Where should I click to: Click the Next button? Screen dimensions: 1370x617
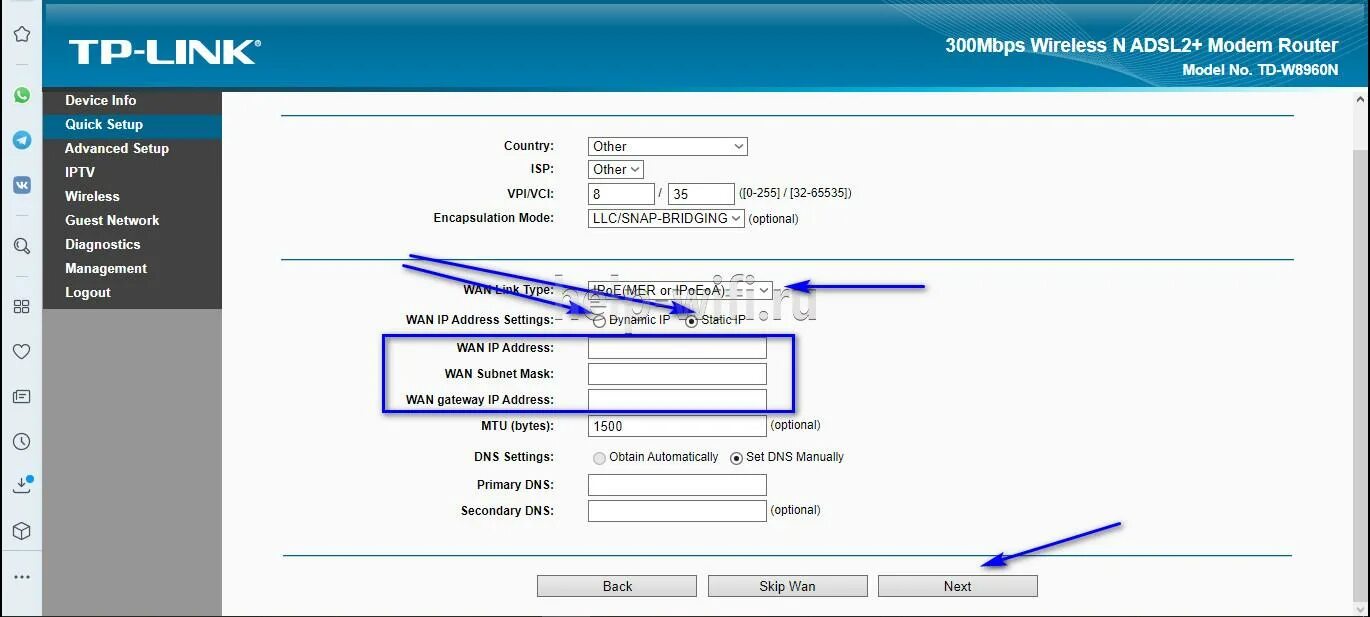(x=957, y=586)
